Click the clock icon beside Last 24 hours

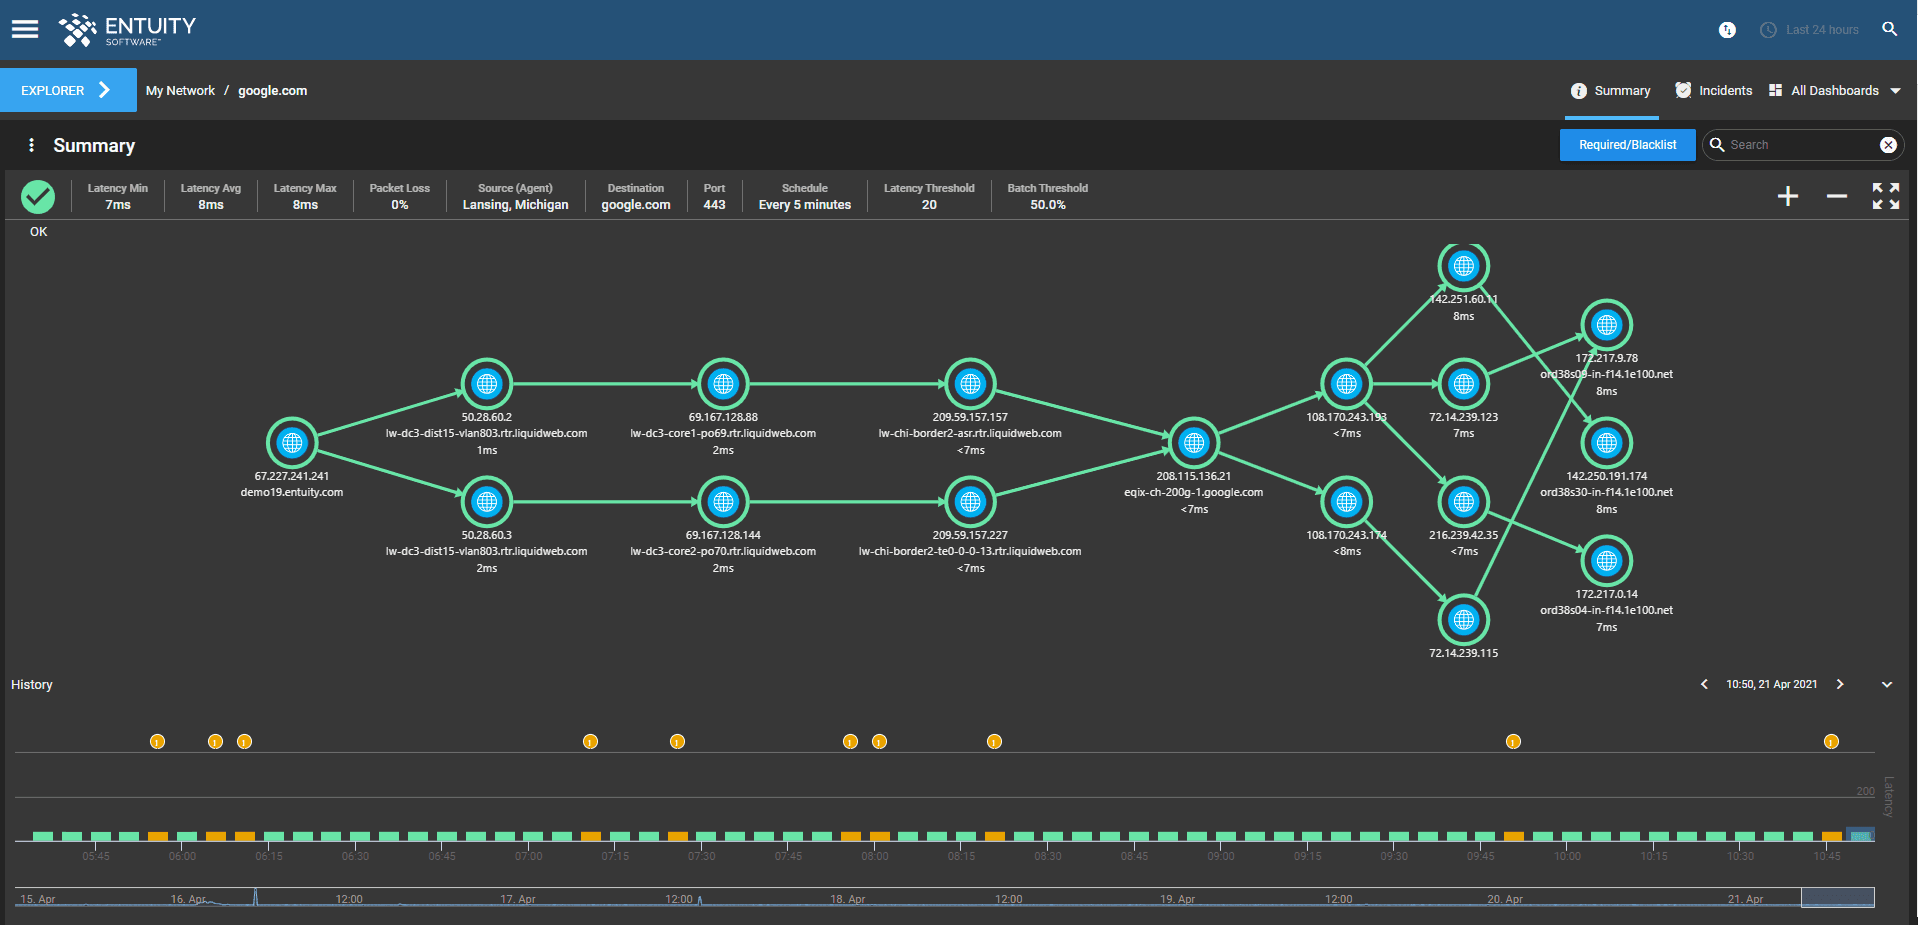pyautogui.click(x=1768, y=29)
